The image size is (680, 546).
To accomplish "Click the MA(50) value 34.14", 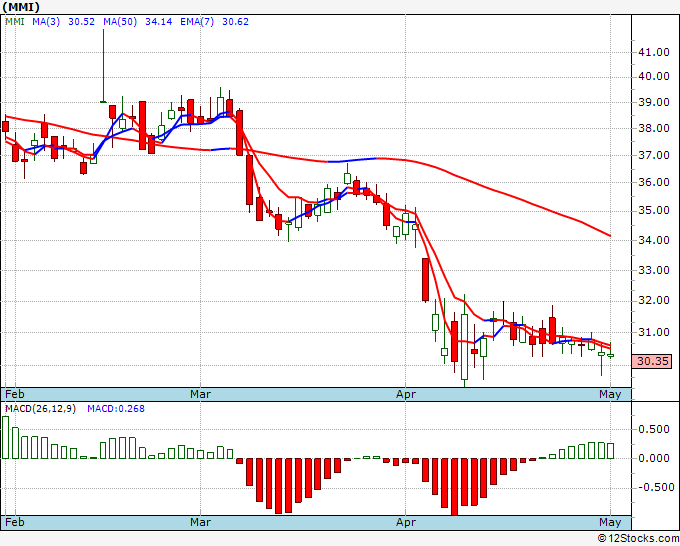I will [158, 22].
